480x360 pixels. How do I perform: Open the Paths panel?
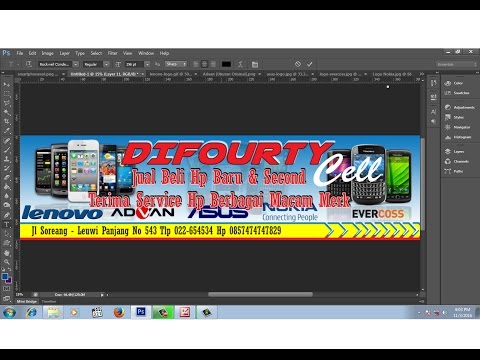(x=458, y=171)
